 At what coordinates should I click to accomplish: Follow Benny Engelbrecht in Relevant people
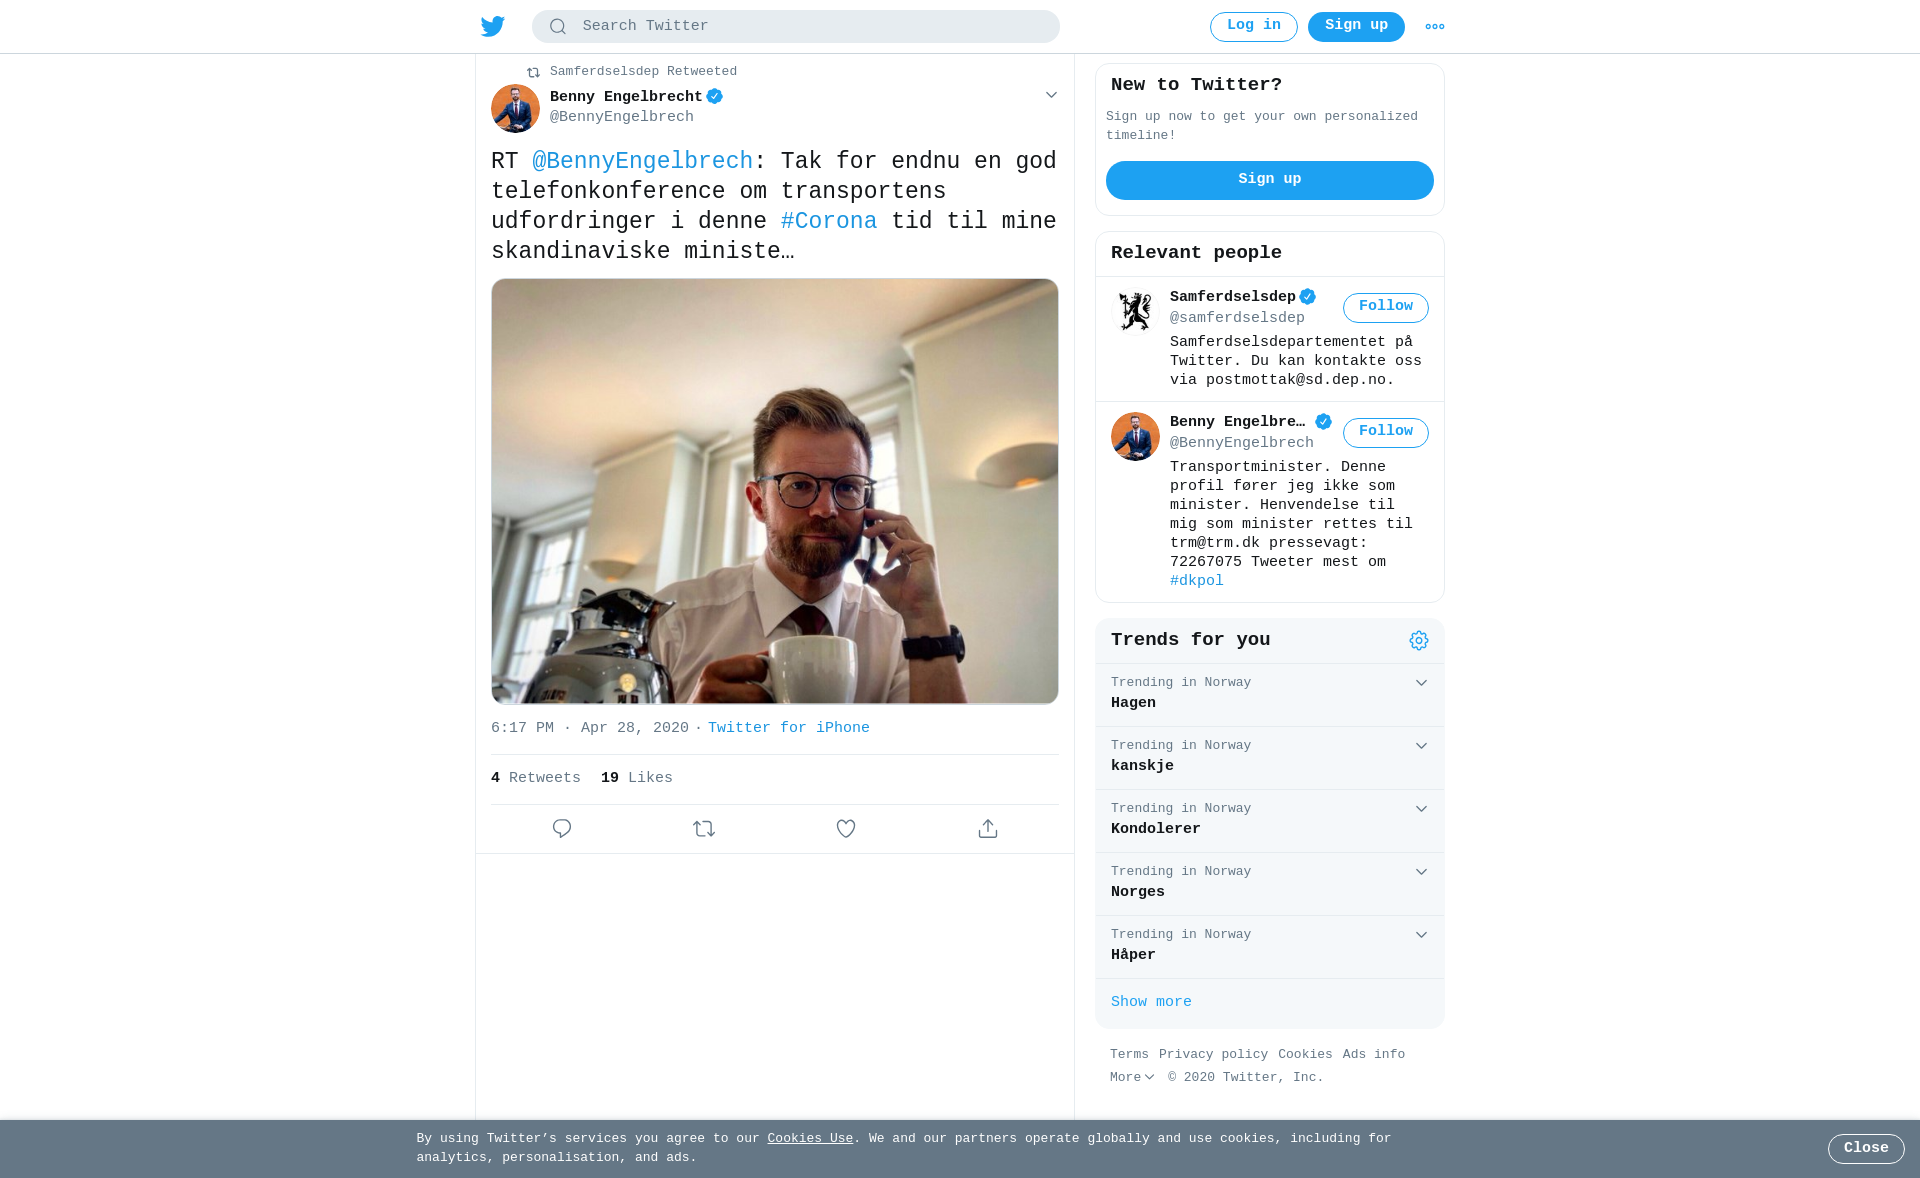click(x=1386, y=432)
